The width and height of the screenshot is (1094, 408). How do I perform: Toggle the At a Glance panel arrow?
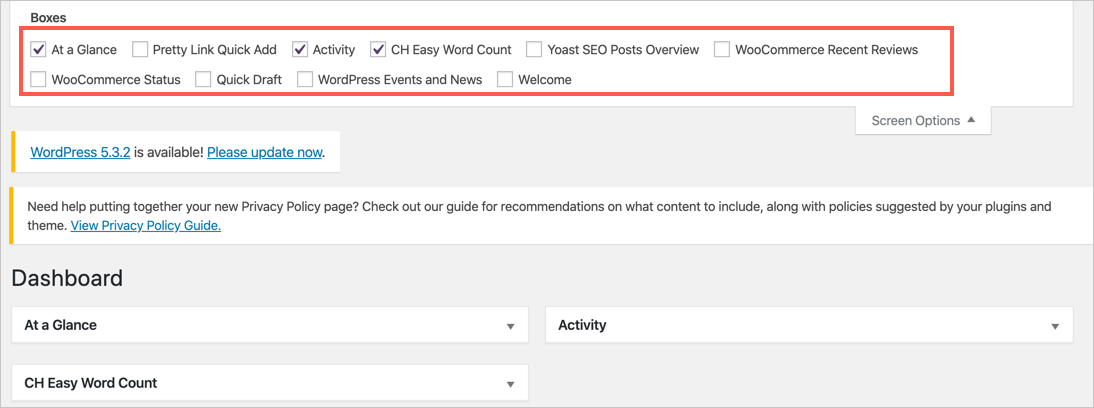click(x=510, y=326)
